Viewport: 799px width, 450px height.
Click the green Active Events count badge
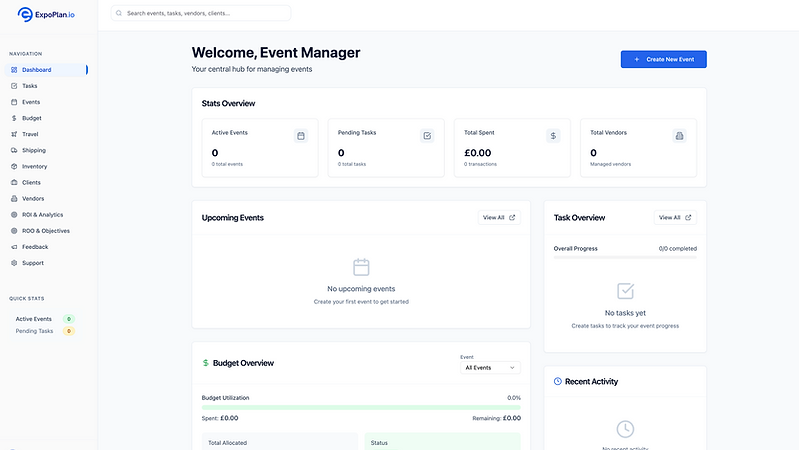pyautogui.click(x=69, y=319)
